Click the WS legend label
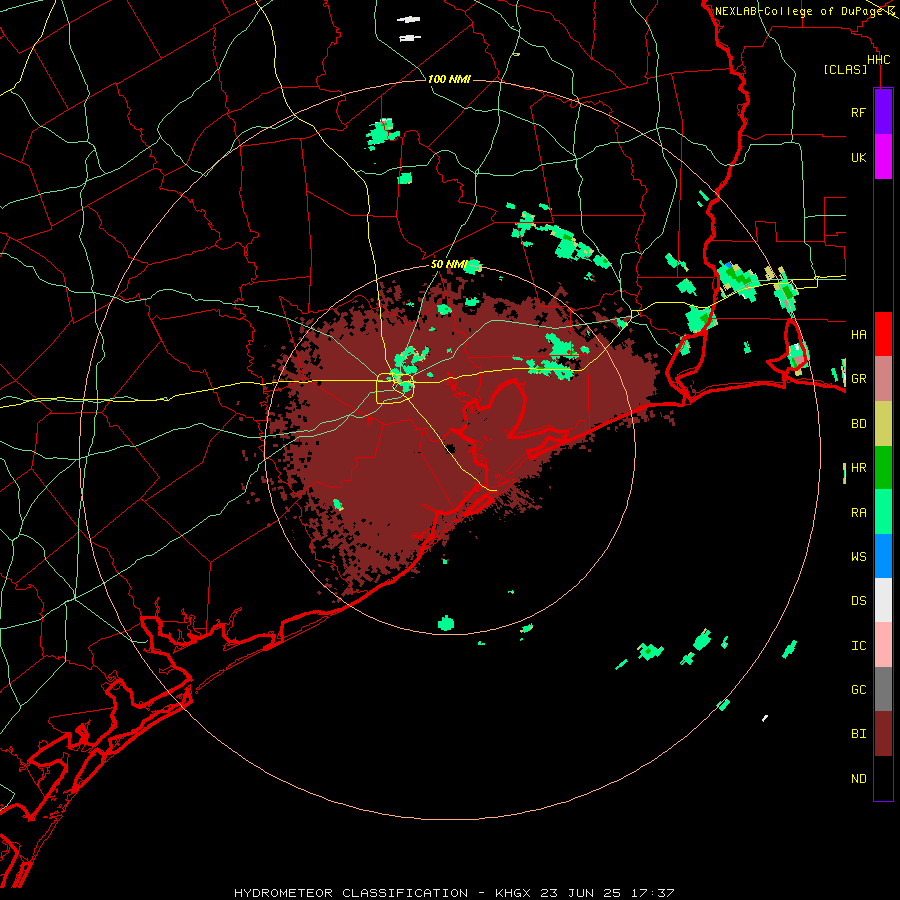The height and width of the screenshot is (900, 900). point(858,556)
